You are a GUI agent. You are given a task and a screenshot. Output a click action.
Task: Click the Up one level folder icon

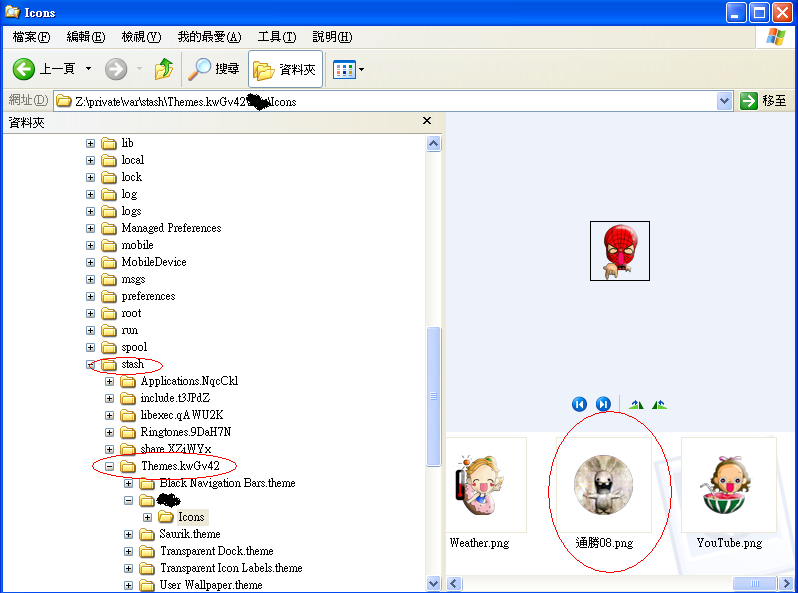click(x=164, y=69)
